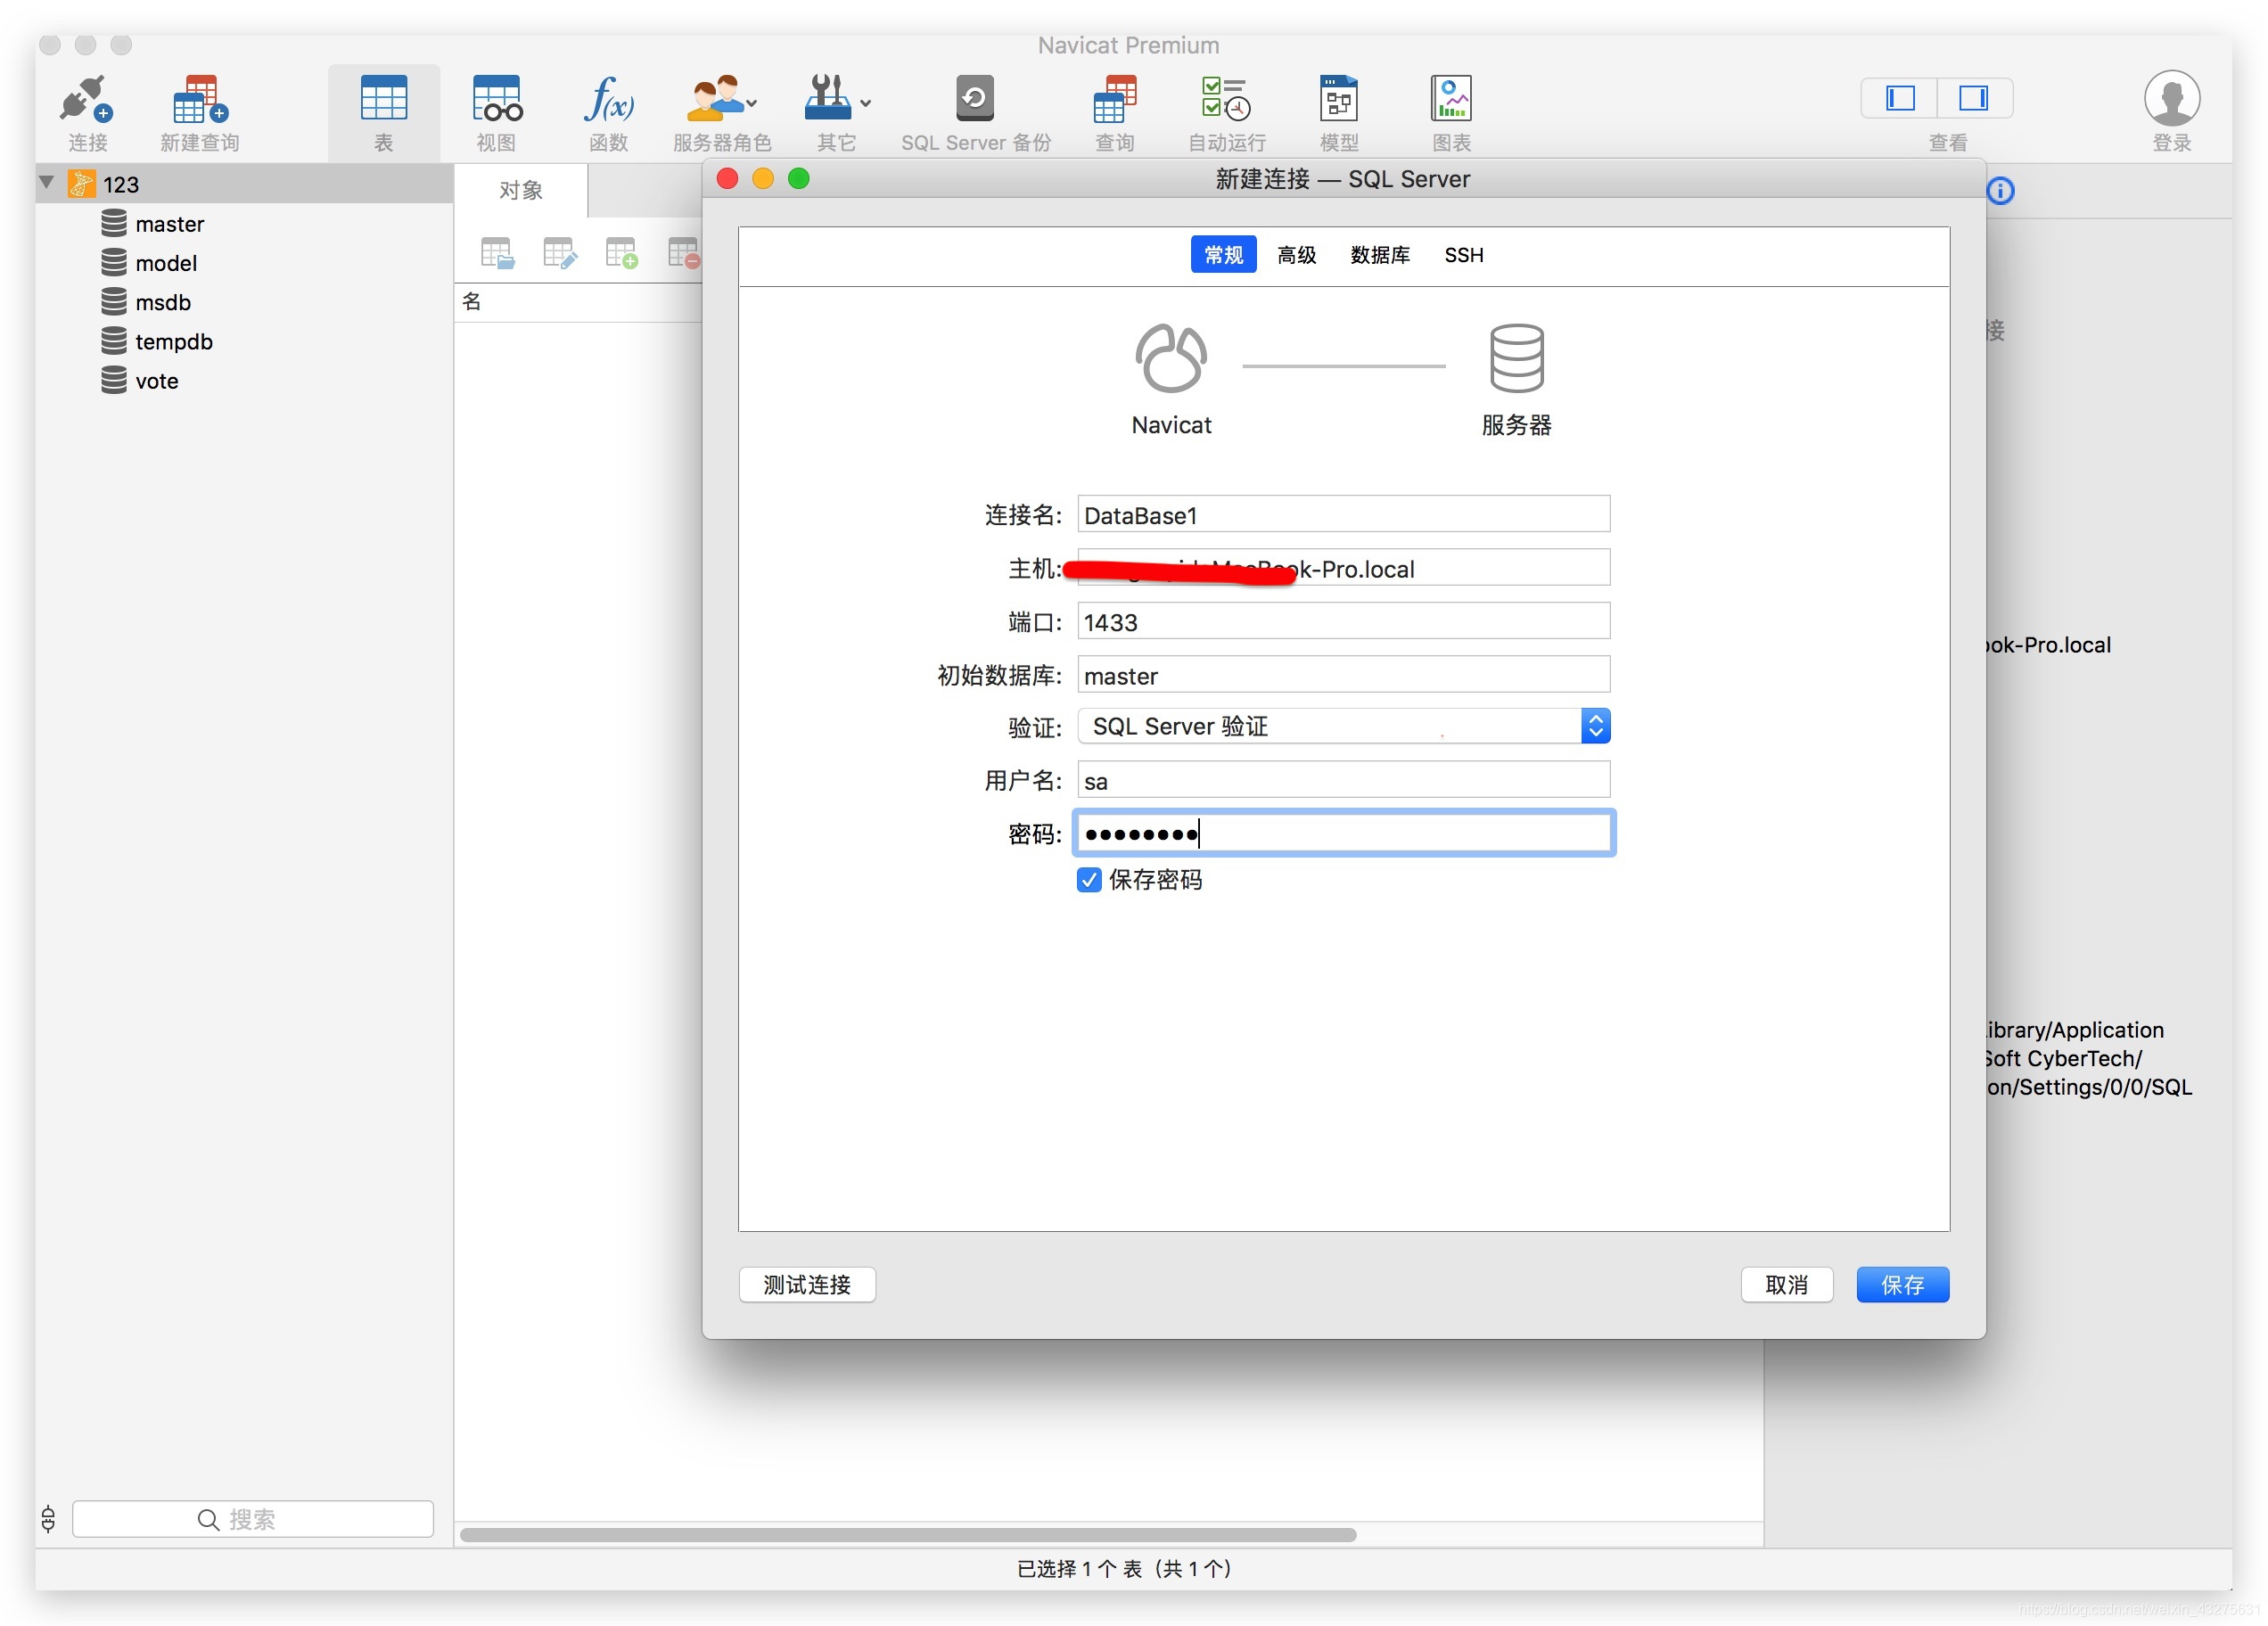Select the master database in sidebar

coord(168,224)
